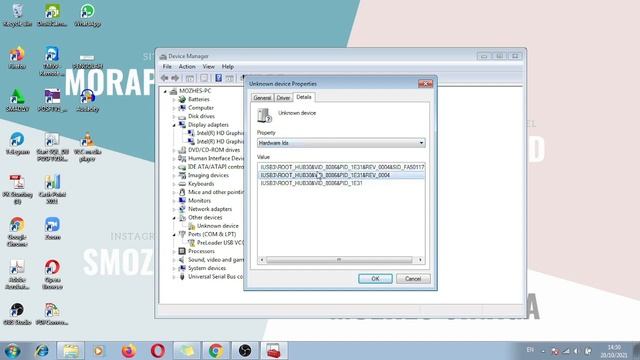640x360 pixels.
Task: Select Details tab
Action: tap(304, 97)
